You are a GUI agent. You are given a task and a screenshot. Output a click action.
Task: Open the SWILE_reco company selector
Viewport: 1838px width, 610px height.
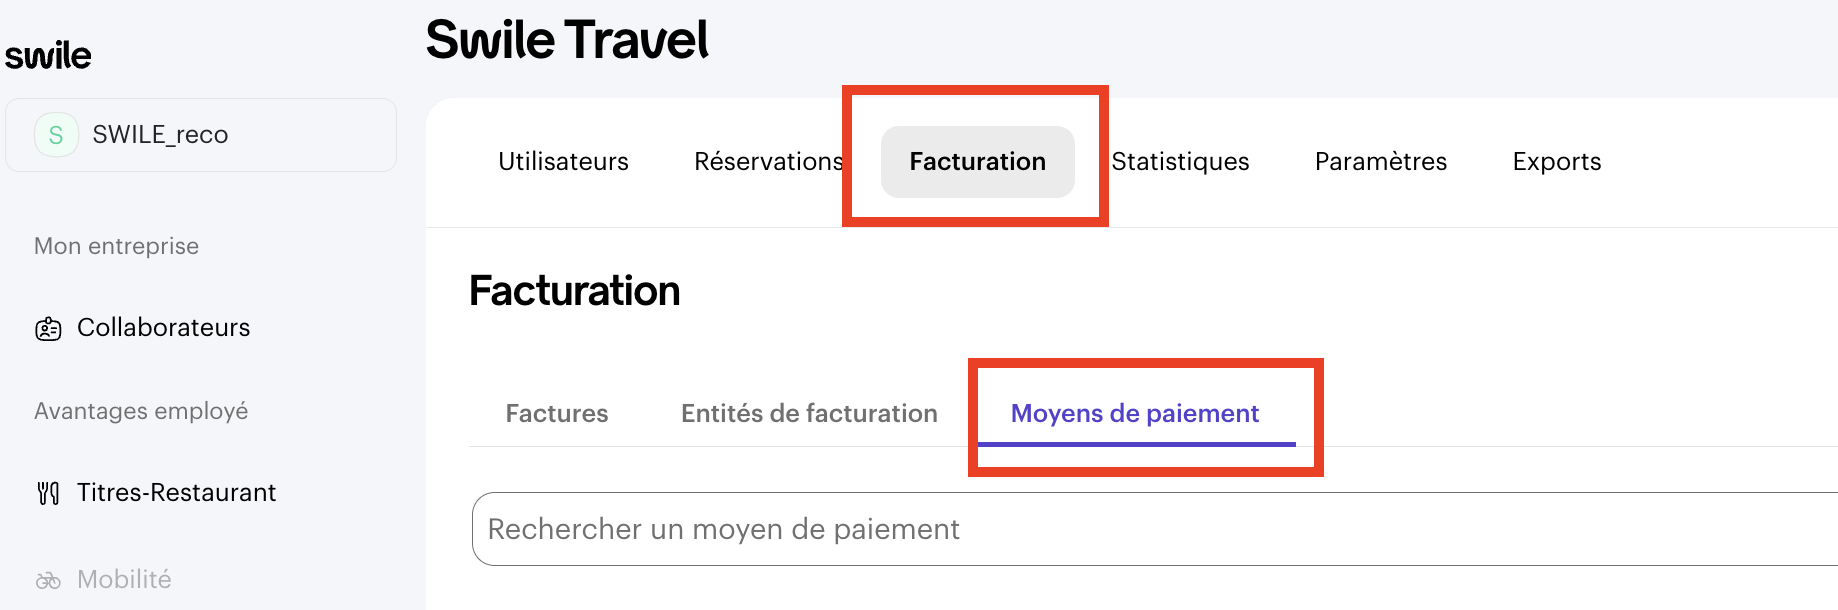click(x=200, y=135)
